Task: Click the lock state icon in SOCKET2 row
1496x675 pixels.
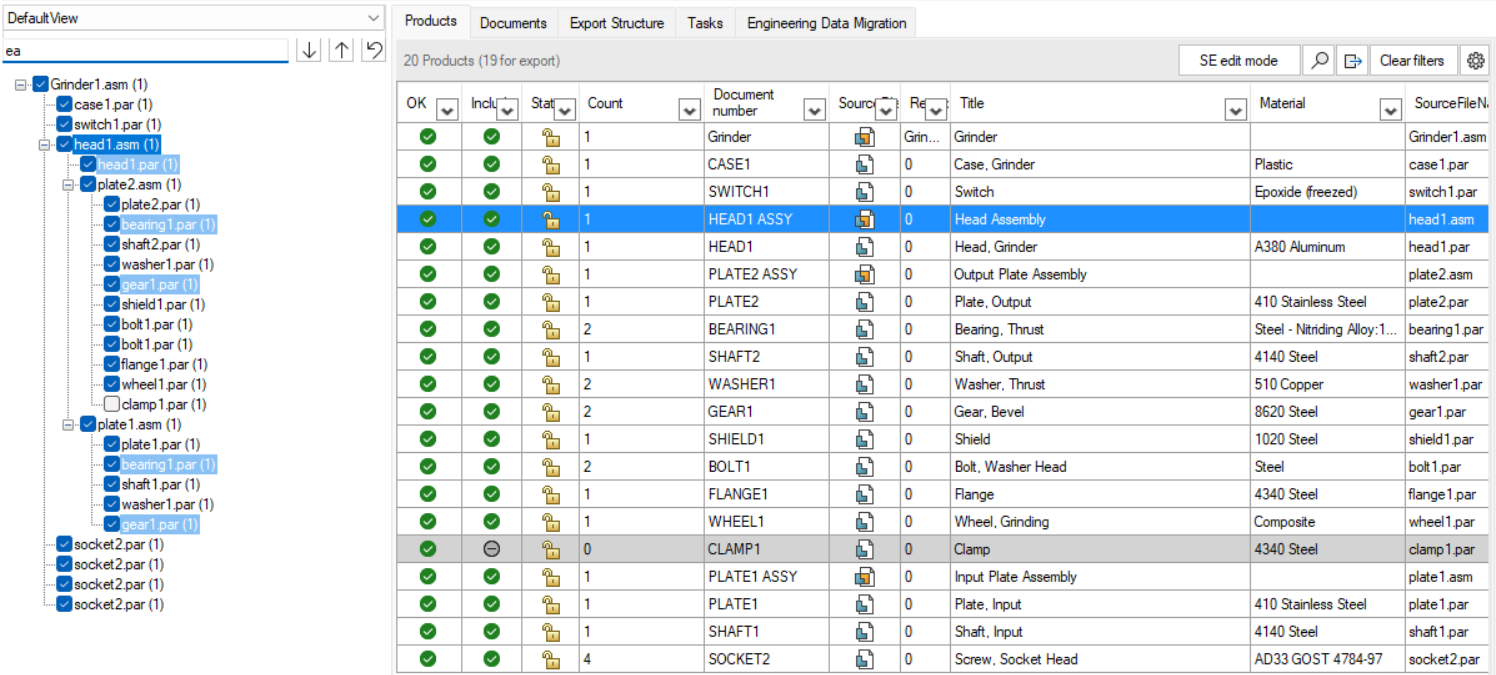Action: click(550, 659)
